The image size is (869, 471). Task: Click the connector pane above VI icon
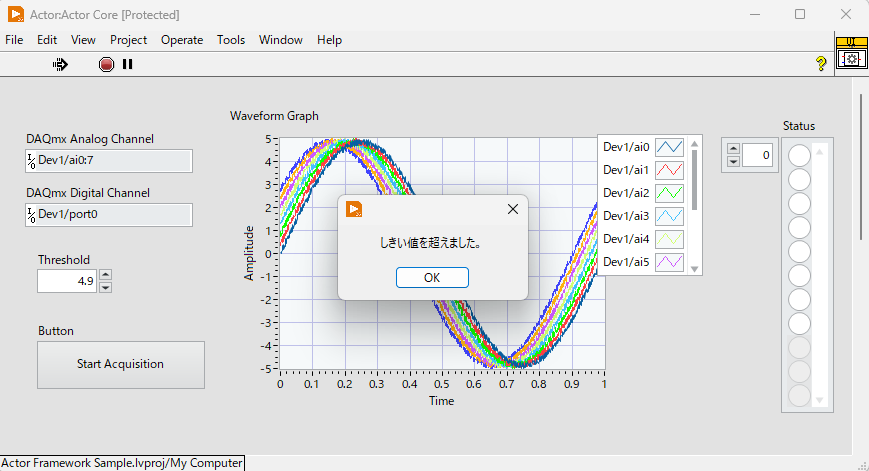tap(851, 42)
